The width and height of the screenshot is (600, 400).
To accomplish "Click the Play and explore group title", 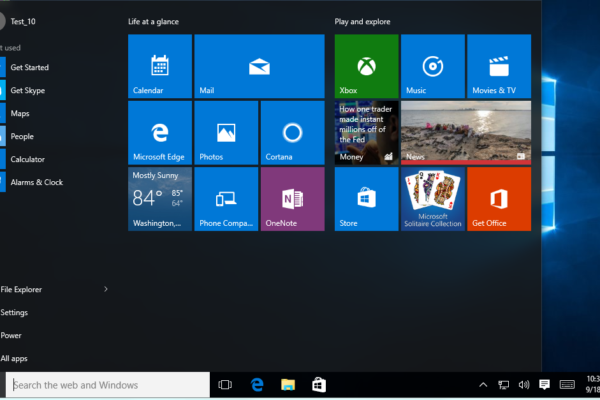I will (362, 22).
